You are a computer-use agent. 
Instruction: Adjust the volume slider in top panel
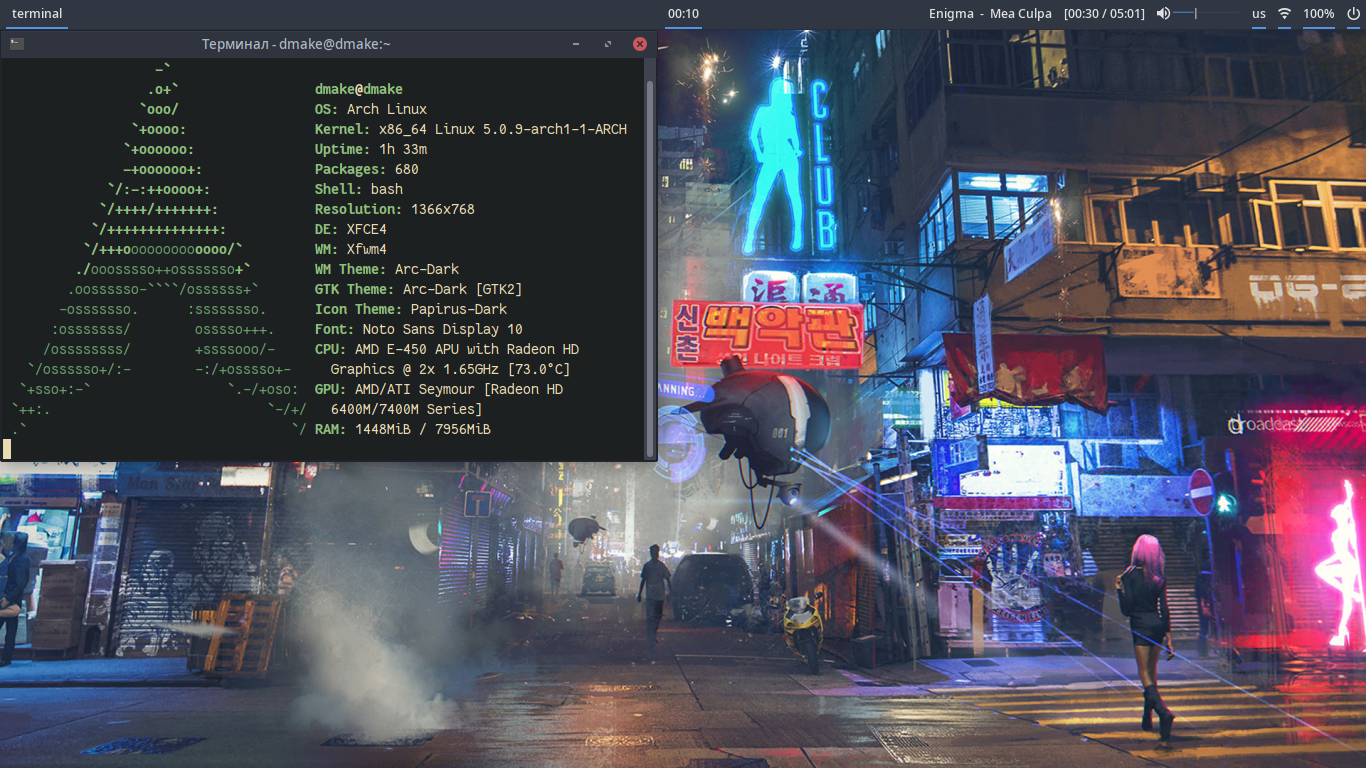pos(1207,14)
